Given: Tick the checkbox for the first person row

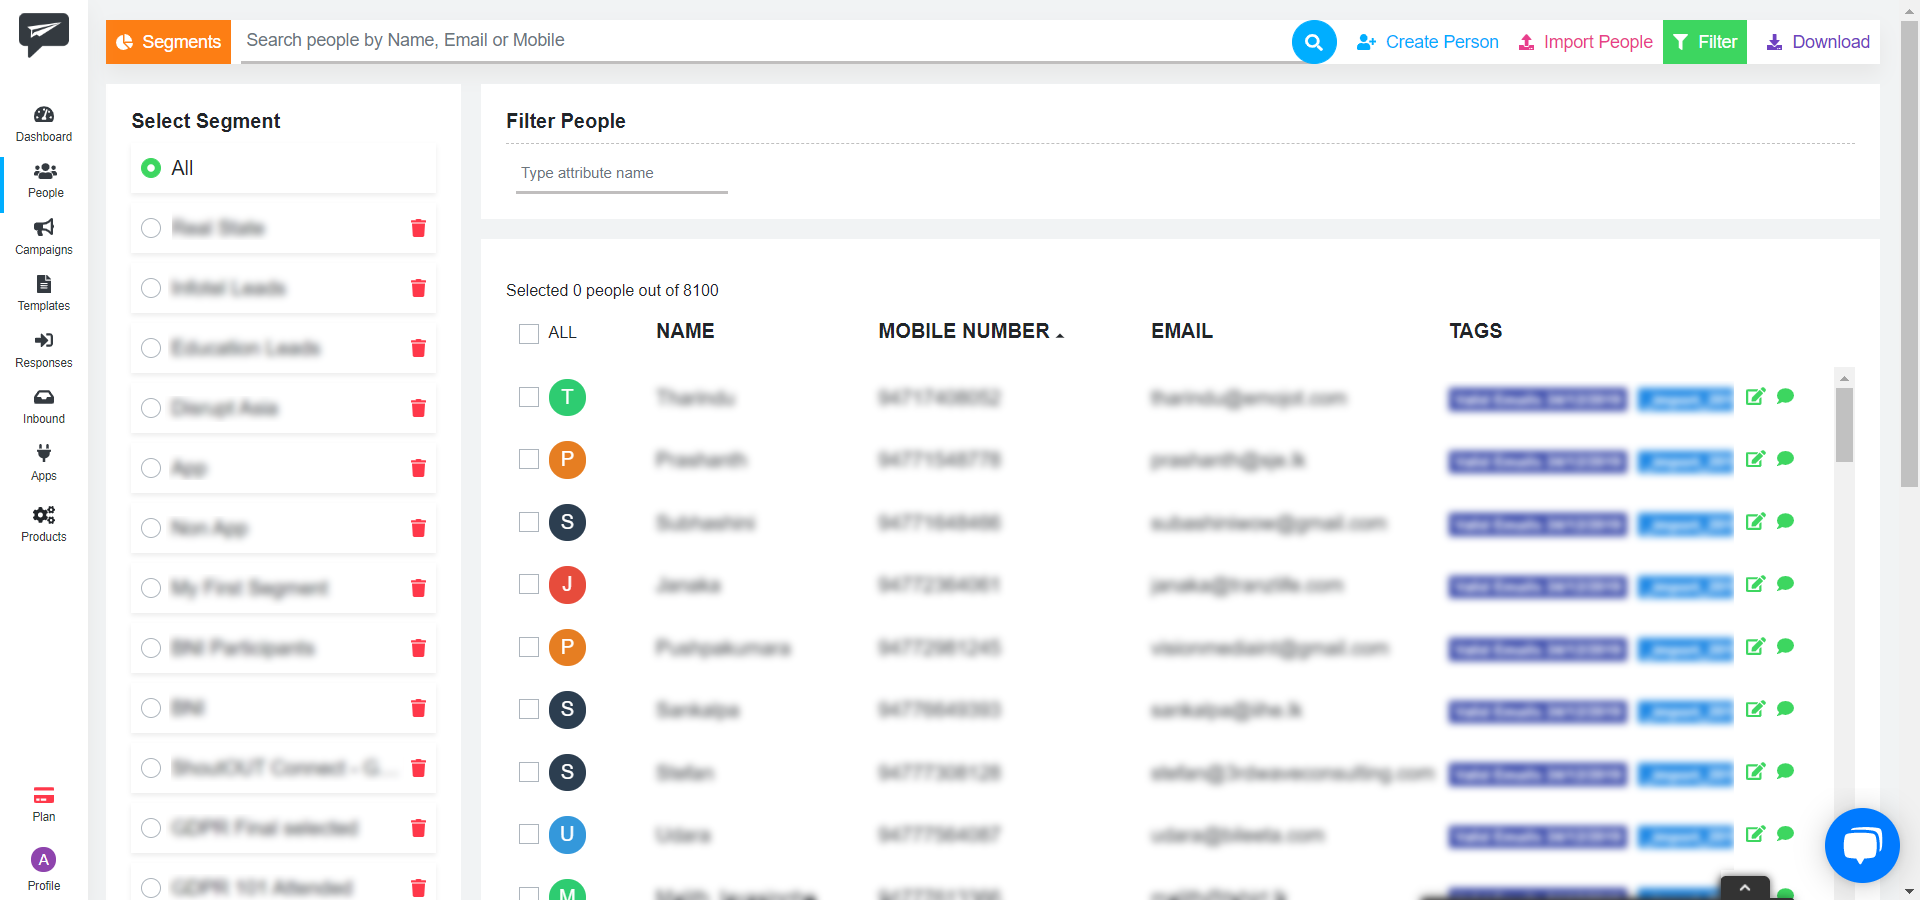Looking at the screenshot, I should 529,397.
